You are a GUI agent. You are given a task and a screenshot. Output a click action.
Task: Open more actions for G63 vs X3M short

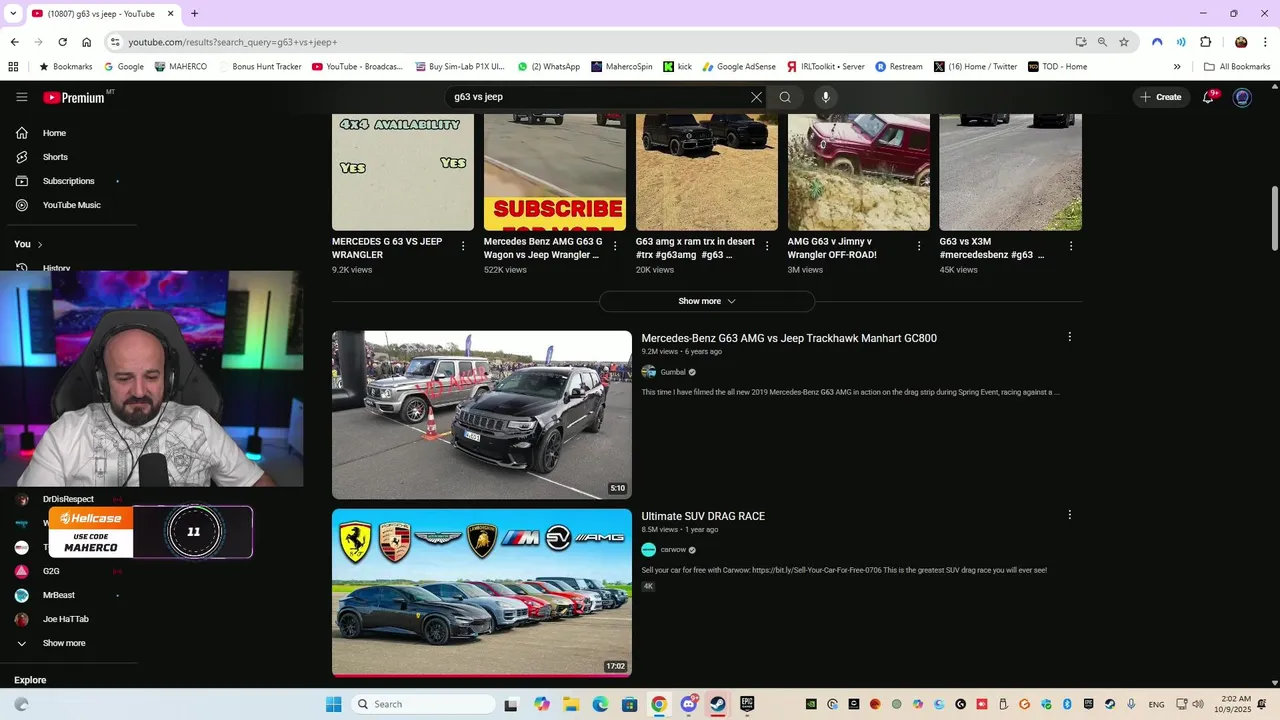(1071, 245)
